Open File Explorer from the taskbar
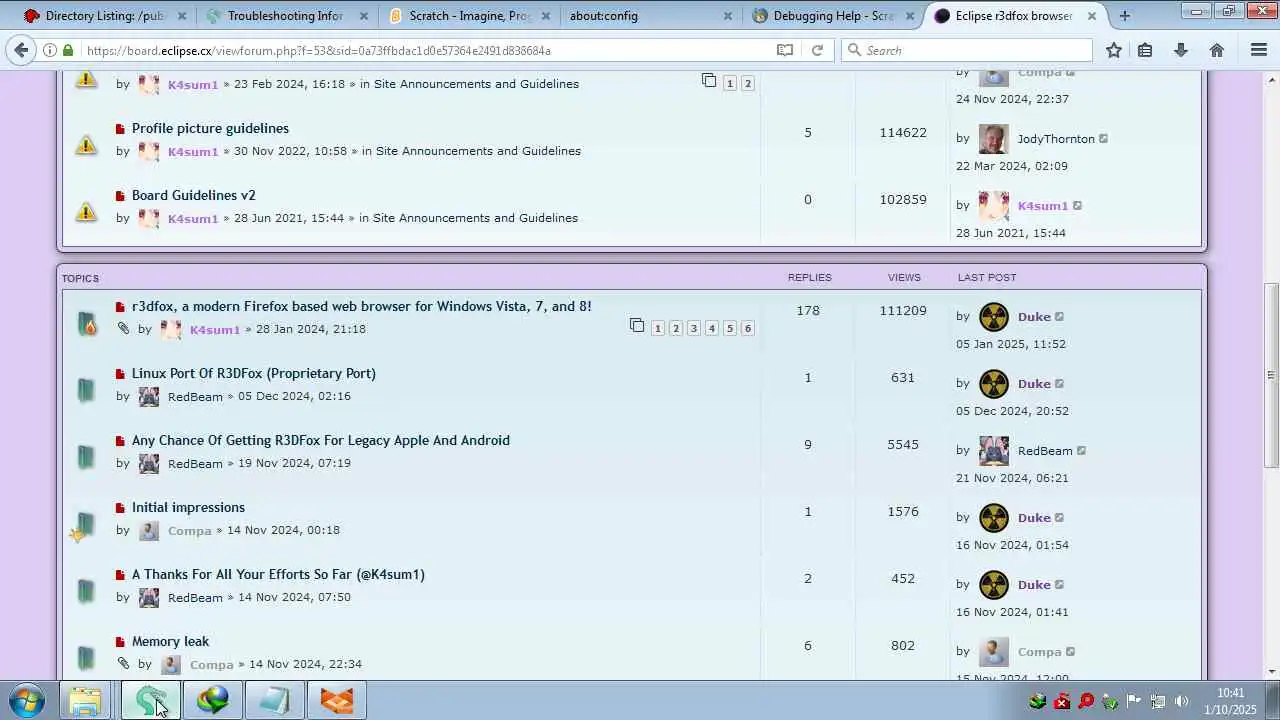This screenshot has height=720, width=1280. coord(86,700)
